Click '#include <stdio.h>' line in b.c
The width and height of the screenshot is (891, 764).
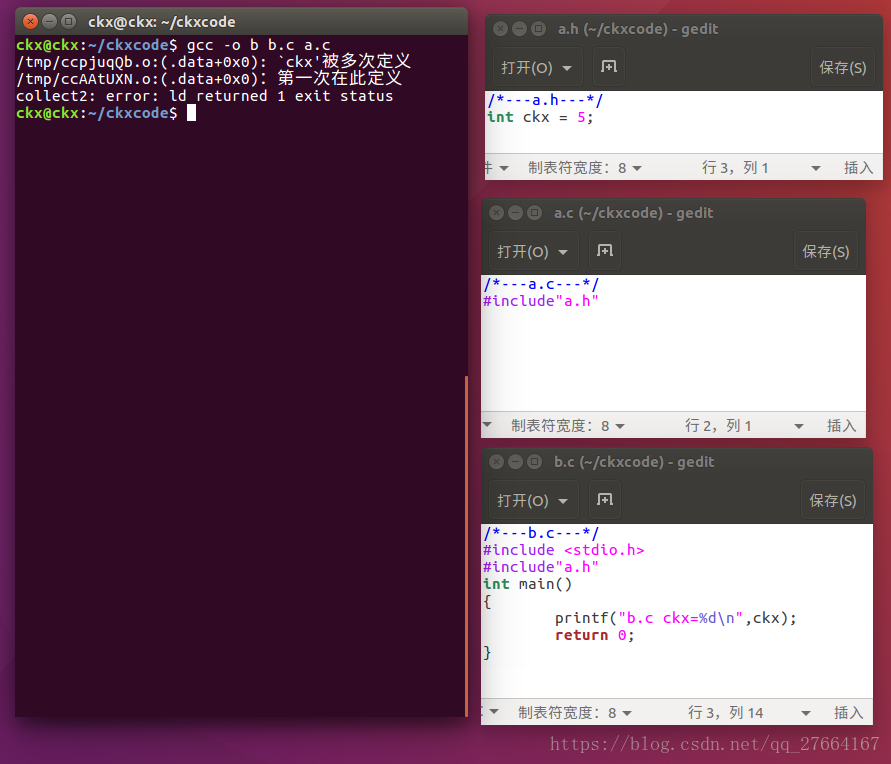[x=563, y=550]
